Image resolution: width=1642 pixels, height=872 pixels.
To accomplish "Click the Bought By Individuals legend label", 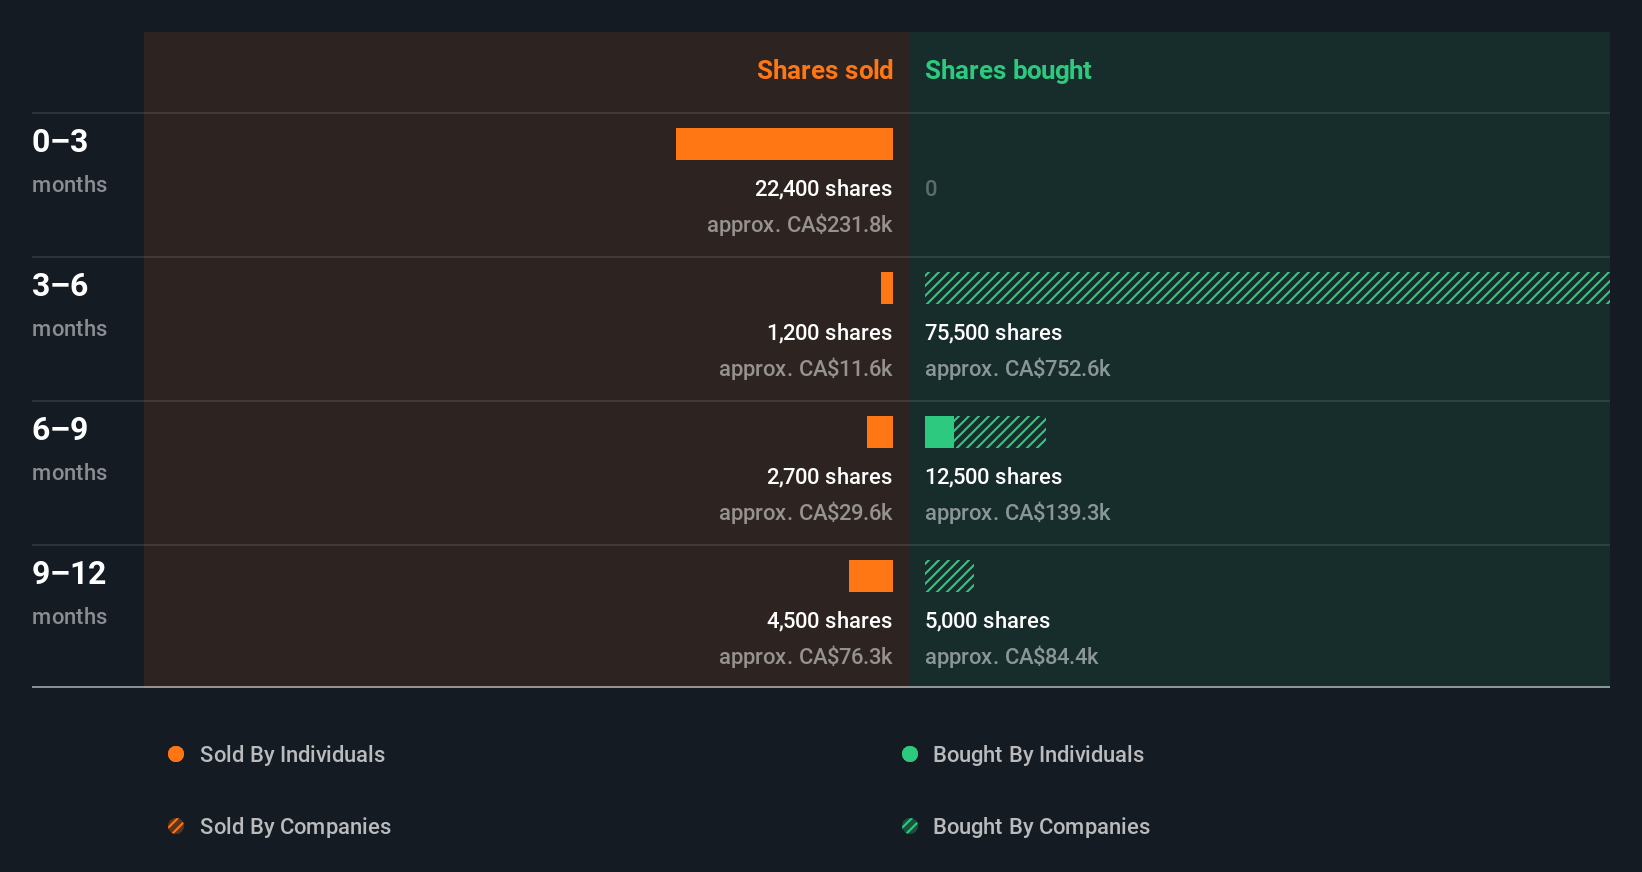I will tap(1038, 754).
